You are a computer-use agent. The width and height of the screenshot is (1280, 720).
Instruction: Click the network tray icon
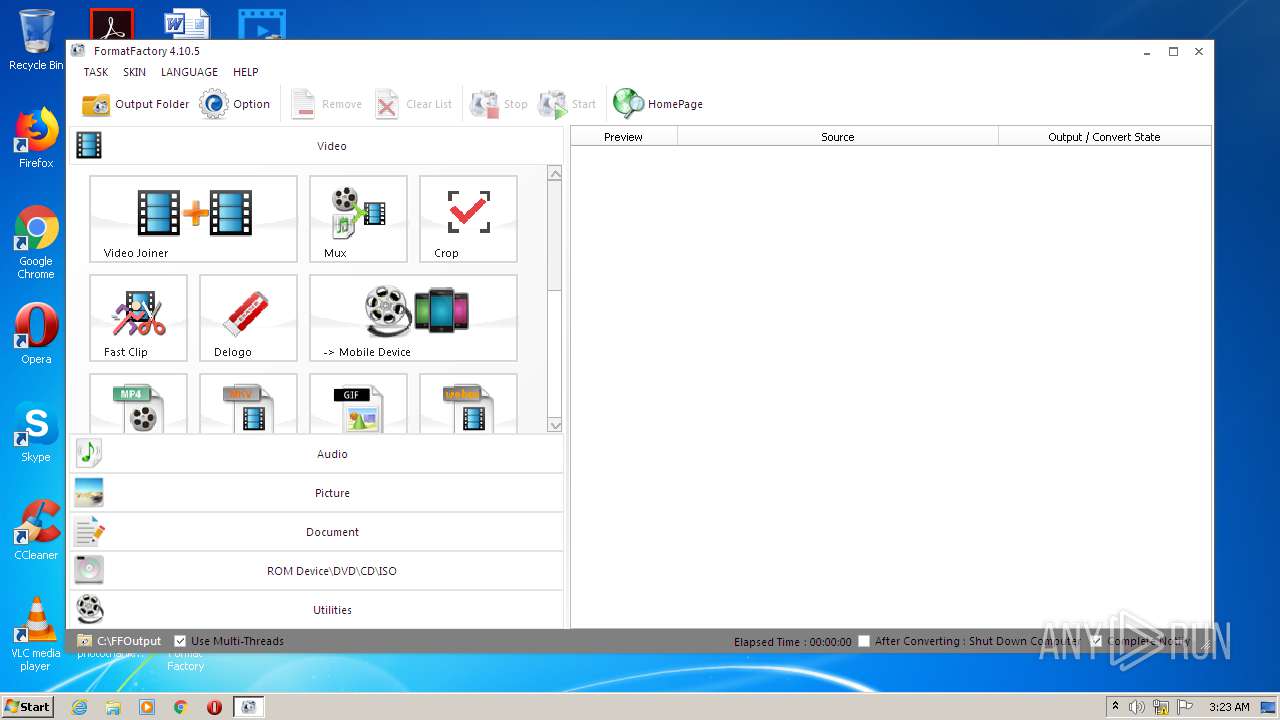point(1161,707)
